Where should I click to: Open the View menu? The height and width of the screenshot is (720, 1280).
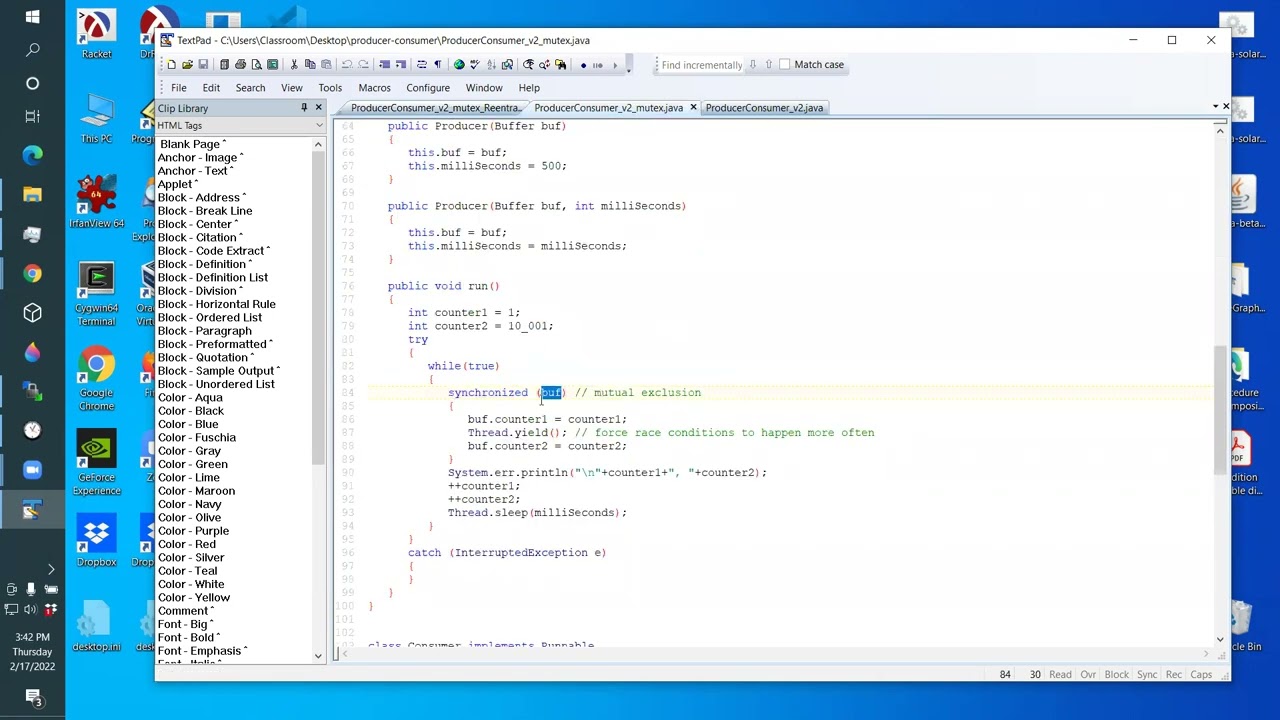[x=291, y=88]
